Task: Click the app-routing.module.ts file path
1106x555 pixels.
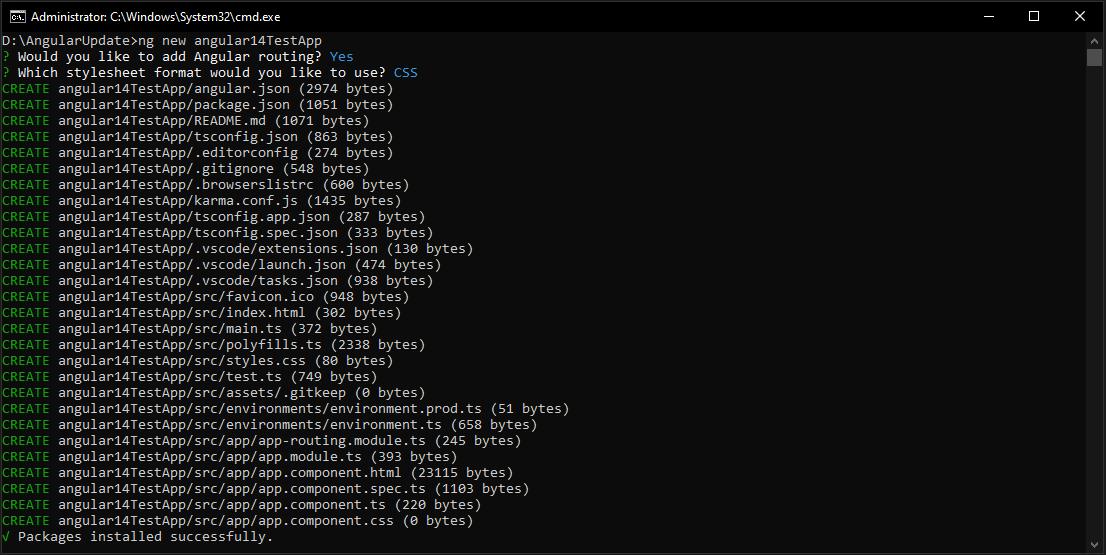Action: [x=242, y=441]
